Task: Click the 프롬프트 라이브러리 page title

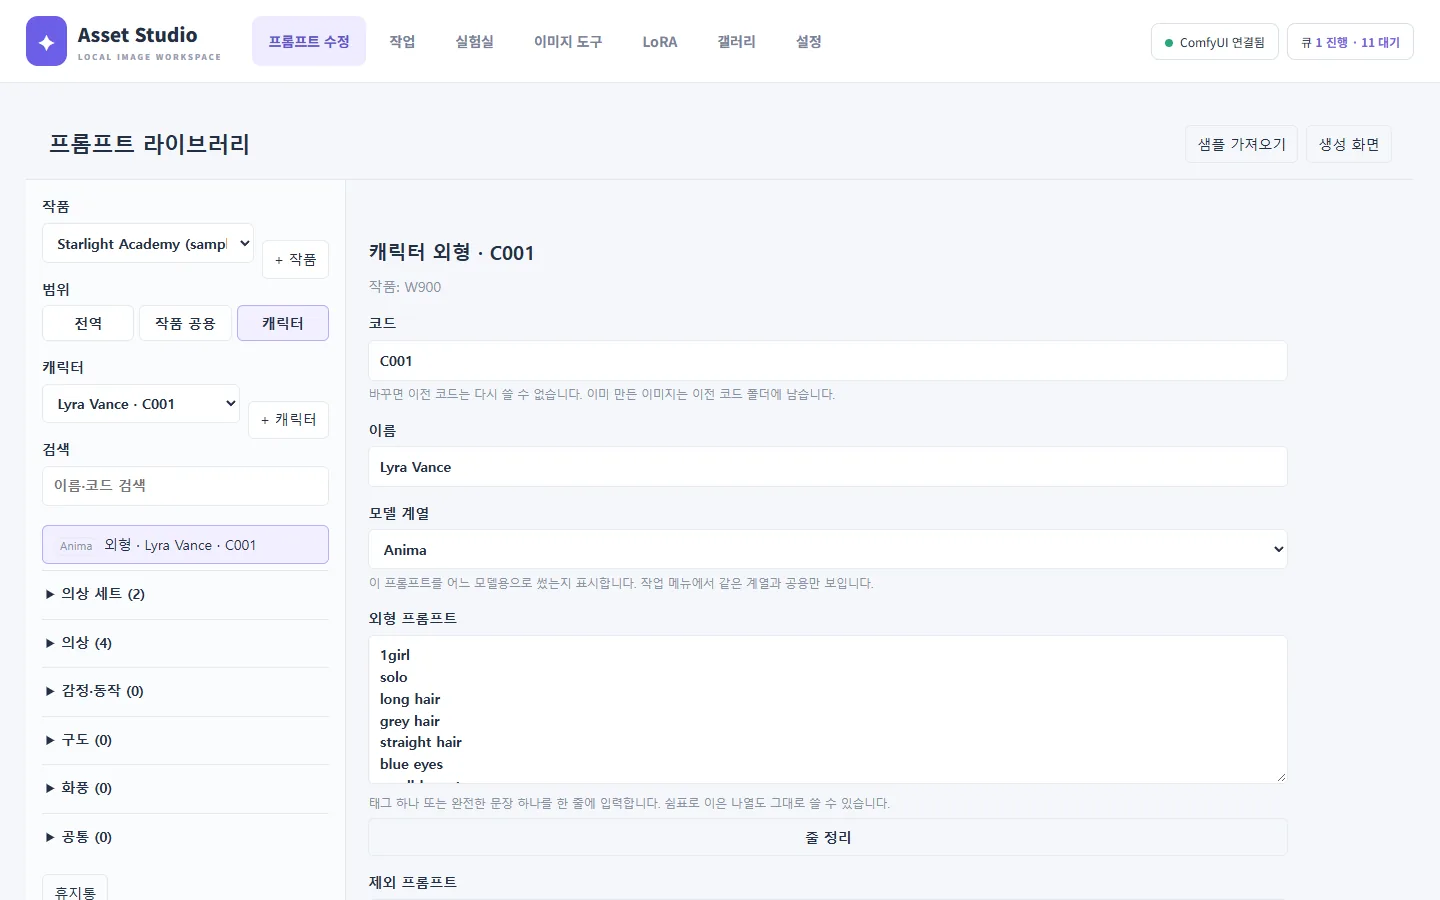Action: tap(149, 144)
